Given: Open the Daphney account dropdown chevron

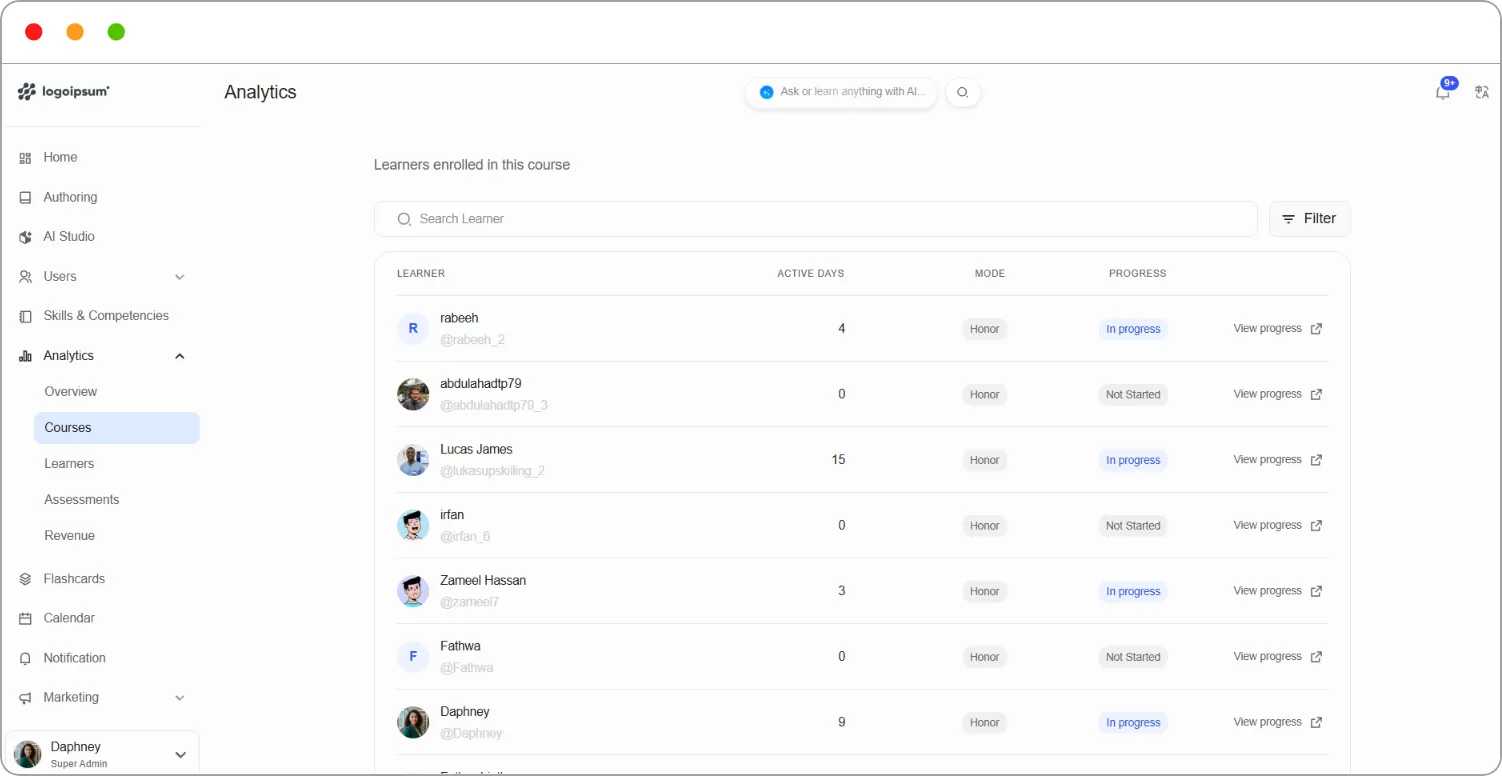Looking at the screenshot, I should 181,755.
